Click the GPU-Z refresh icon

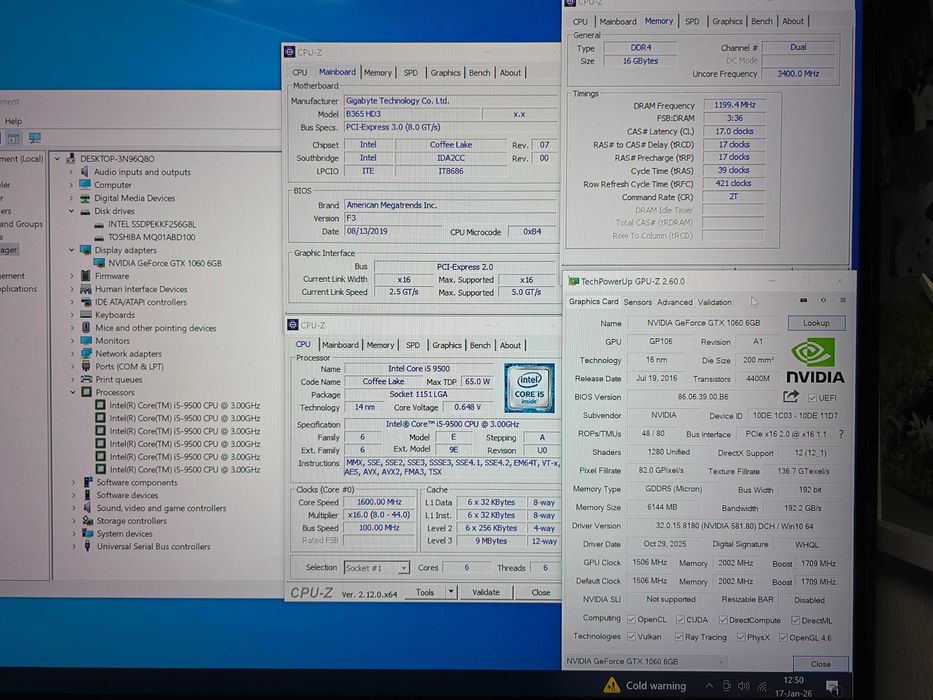tap(824, 301)
